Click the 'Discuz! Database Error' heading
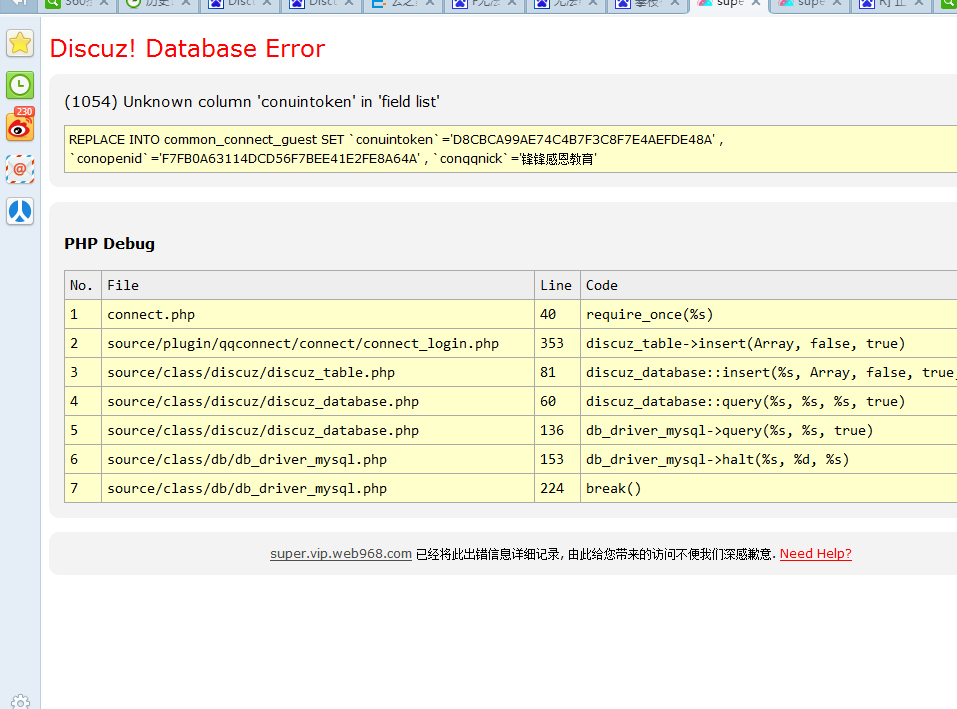The height and width of the screenshot is (709, 957). [x=187, y=49]
